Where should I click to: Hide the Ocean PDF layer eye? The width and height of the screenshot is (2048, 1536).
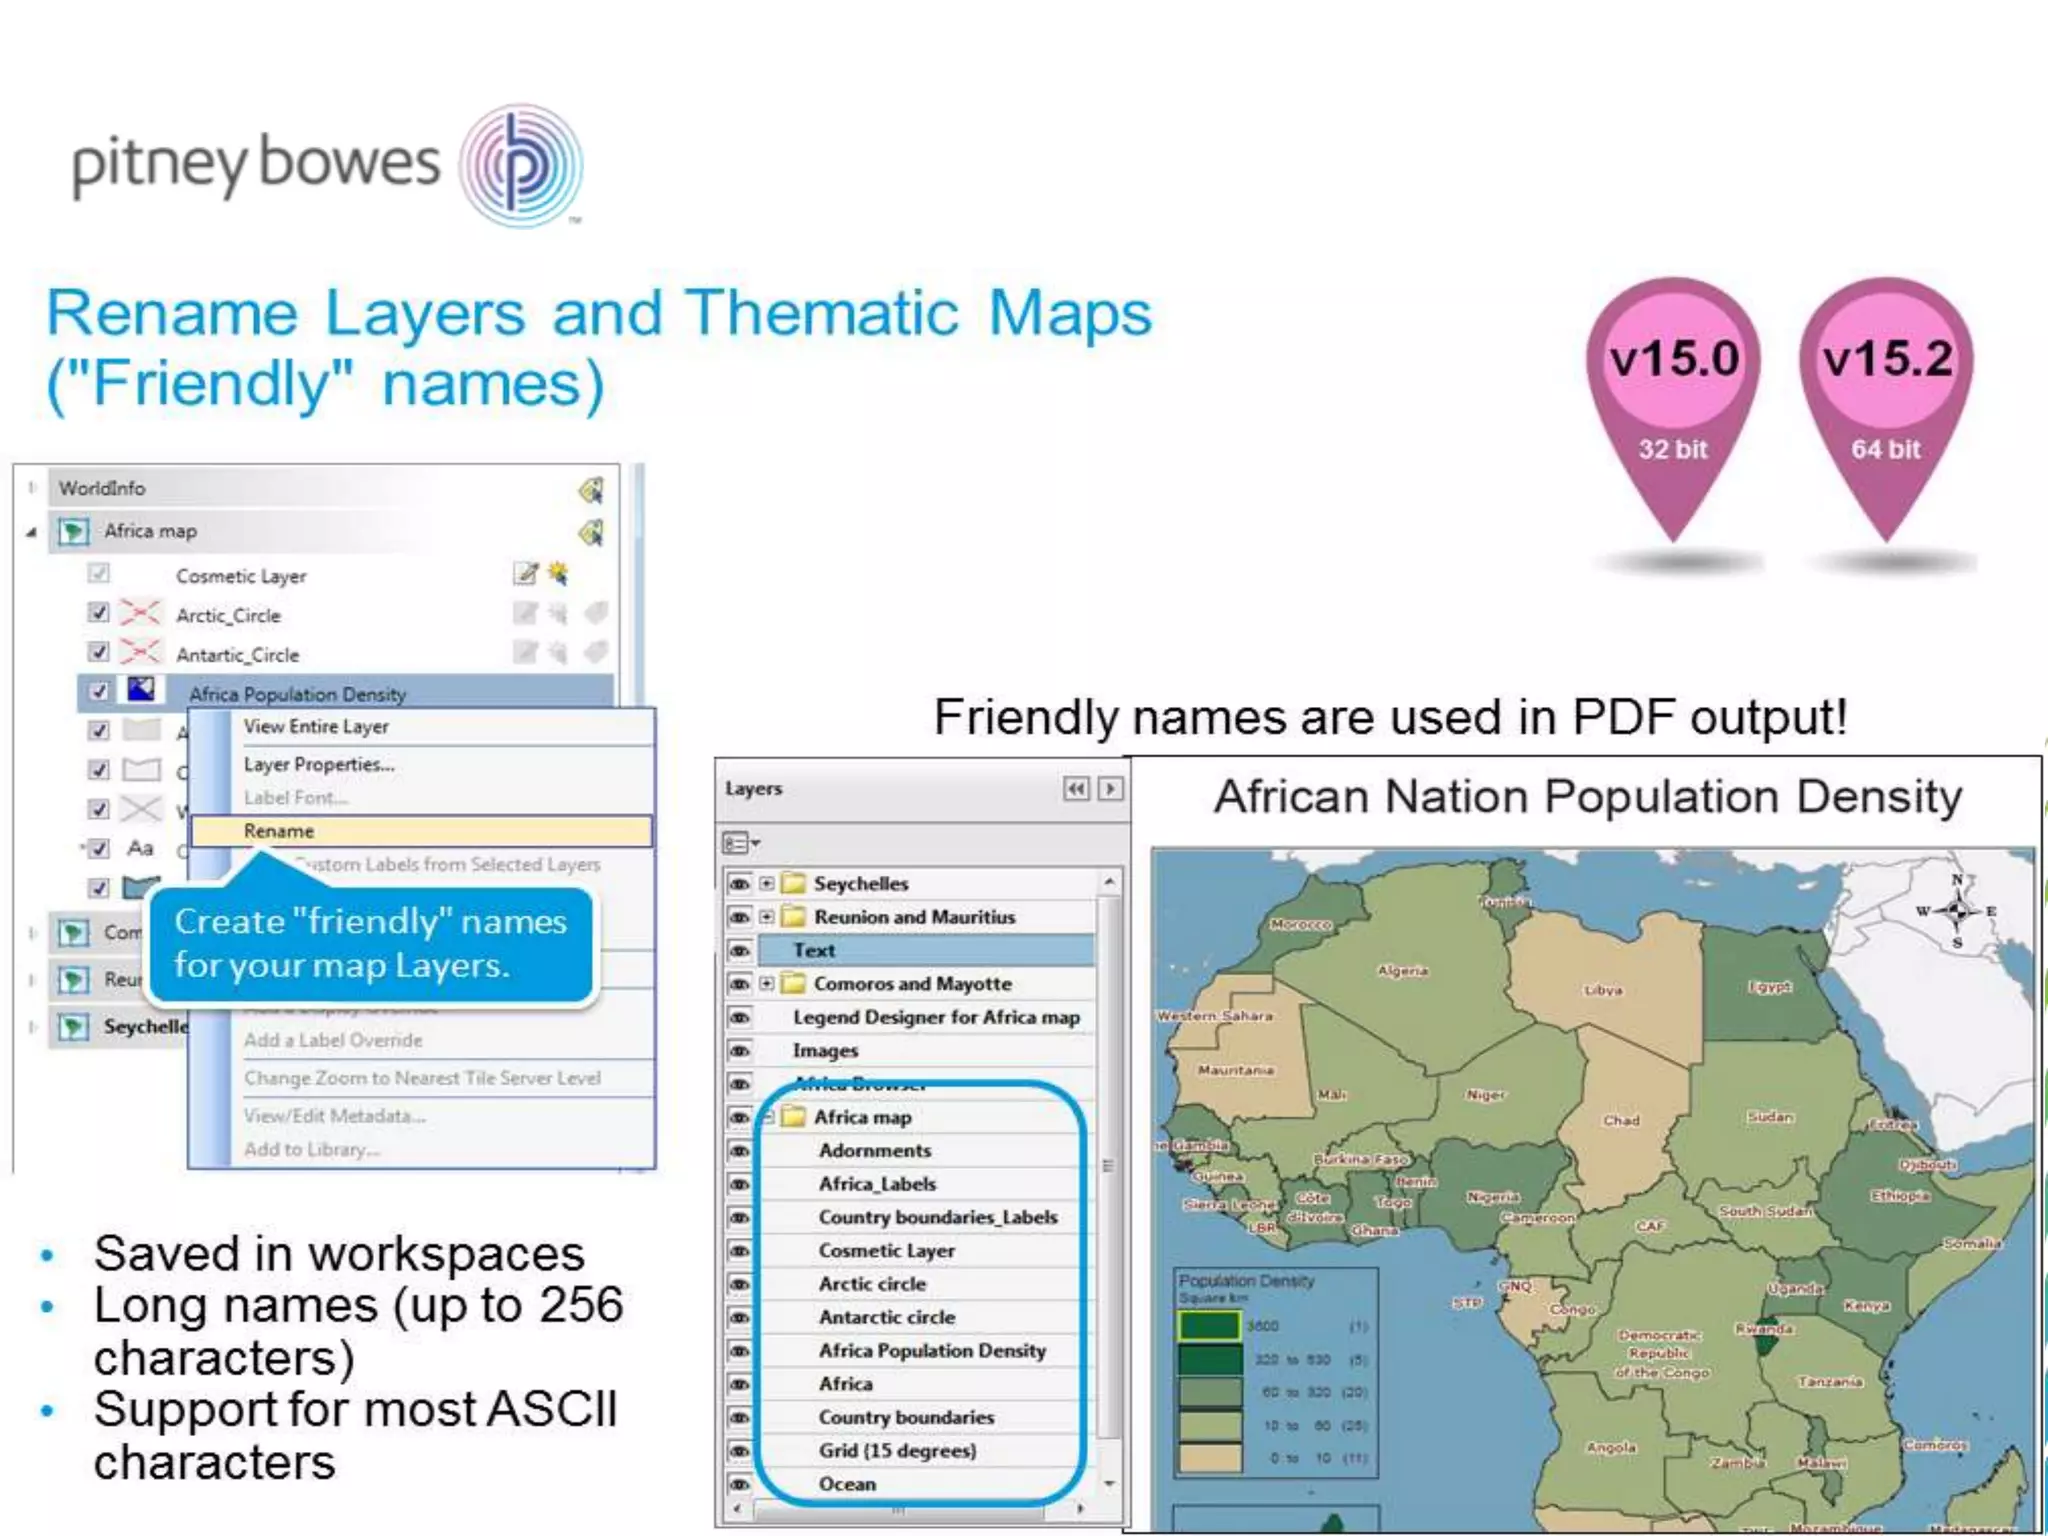coord(740,1485)
